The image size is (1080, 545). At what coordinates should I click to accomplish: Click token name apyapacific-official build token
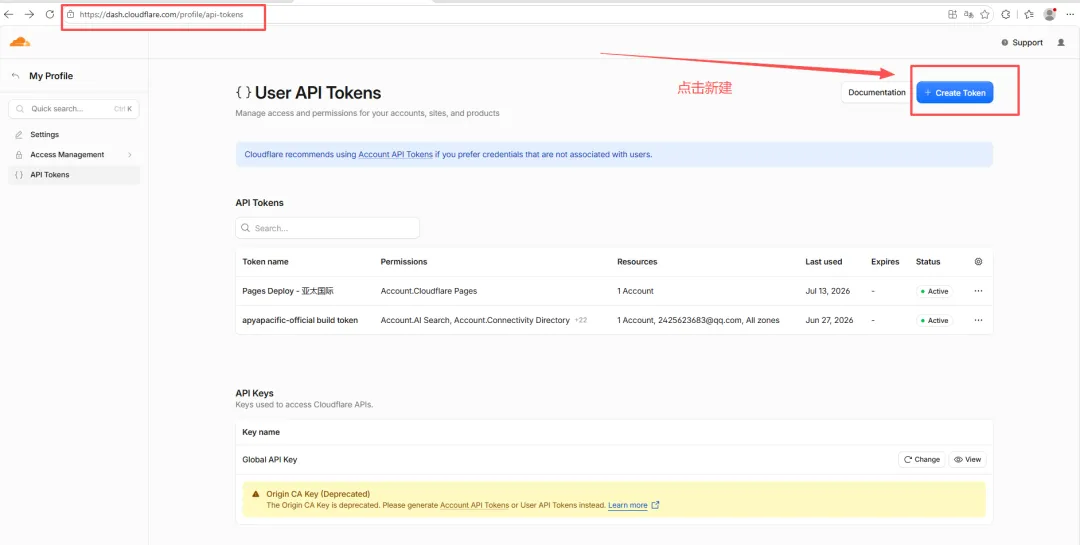coord(300,320)
